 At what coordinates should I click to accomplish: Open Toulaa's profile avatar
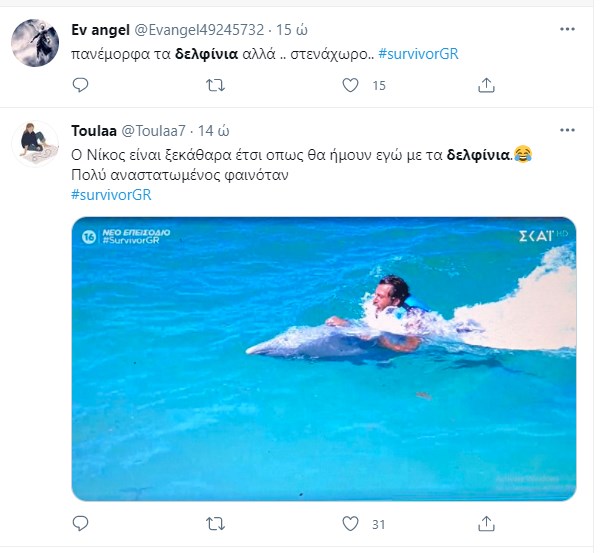tap(34, 143)
